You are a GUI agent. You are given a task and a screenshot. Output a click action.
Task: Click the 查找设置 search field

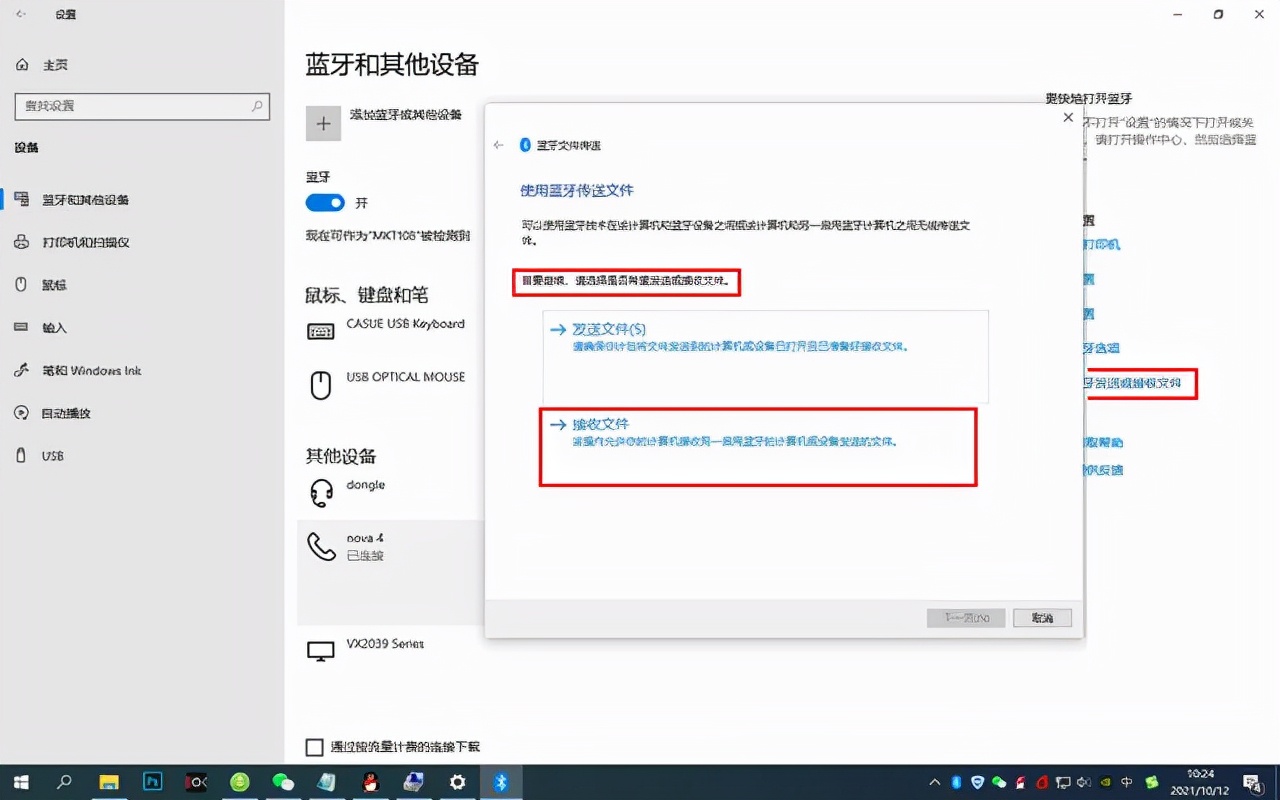tap(142, 106)
